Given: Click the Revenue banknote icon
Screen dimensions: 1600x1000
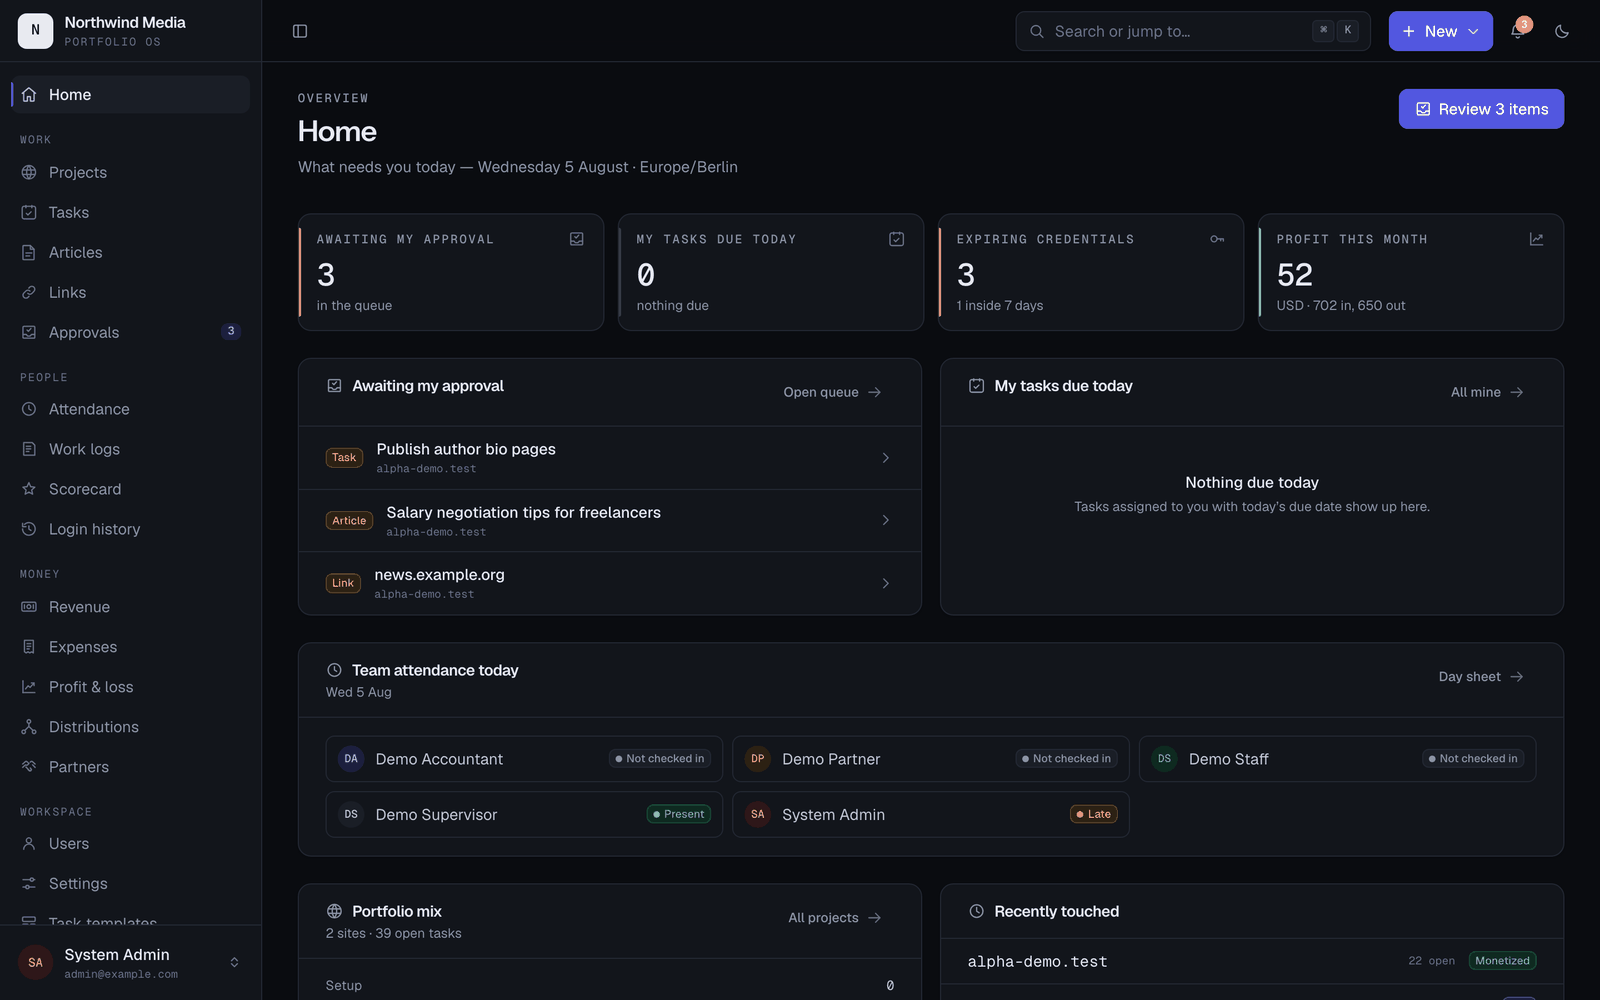Looking at the screenshot, I should coord(29,607).
